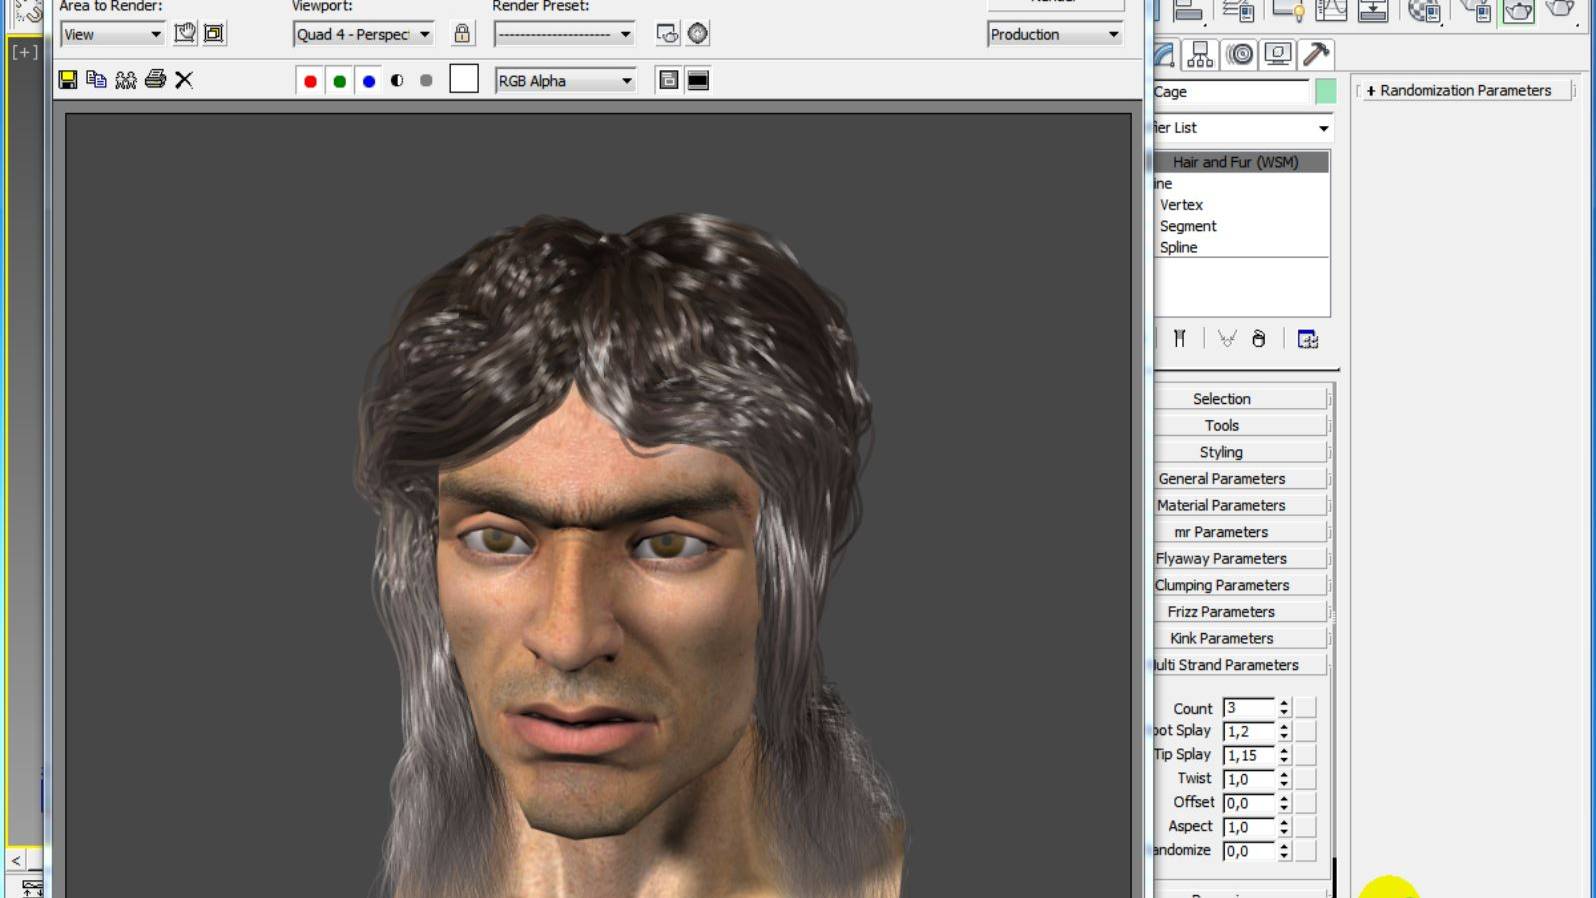
Task: Select the Vertex sub-object level
Action: (1181, 205)
